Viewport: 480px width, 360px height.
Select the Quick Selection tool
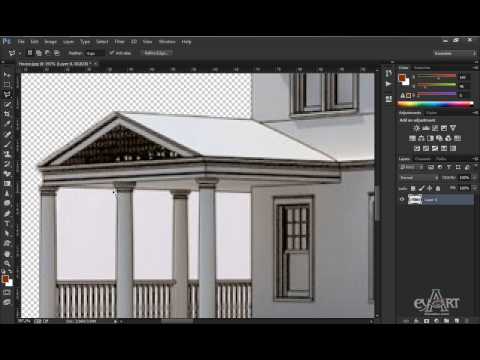(x=7, y=104)
